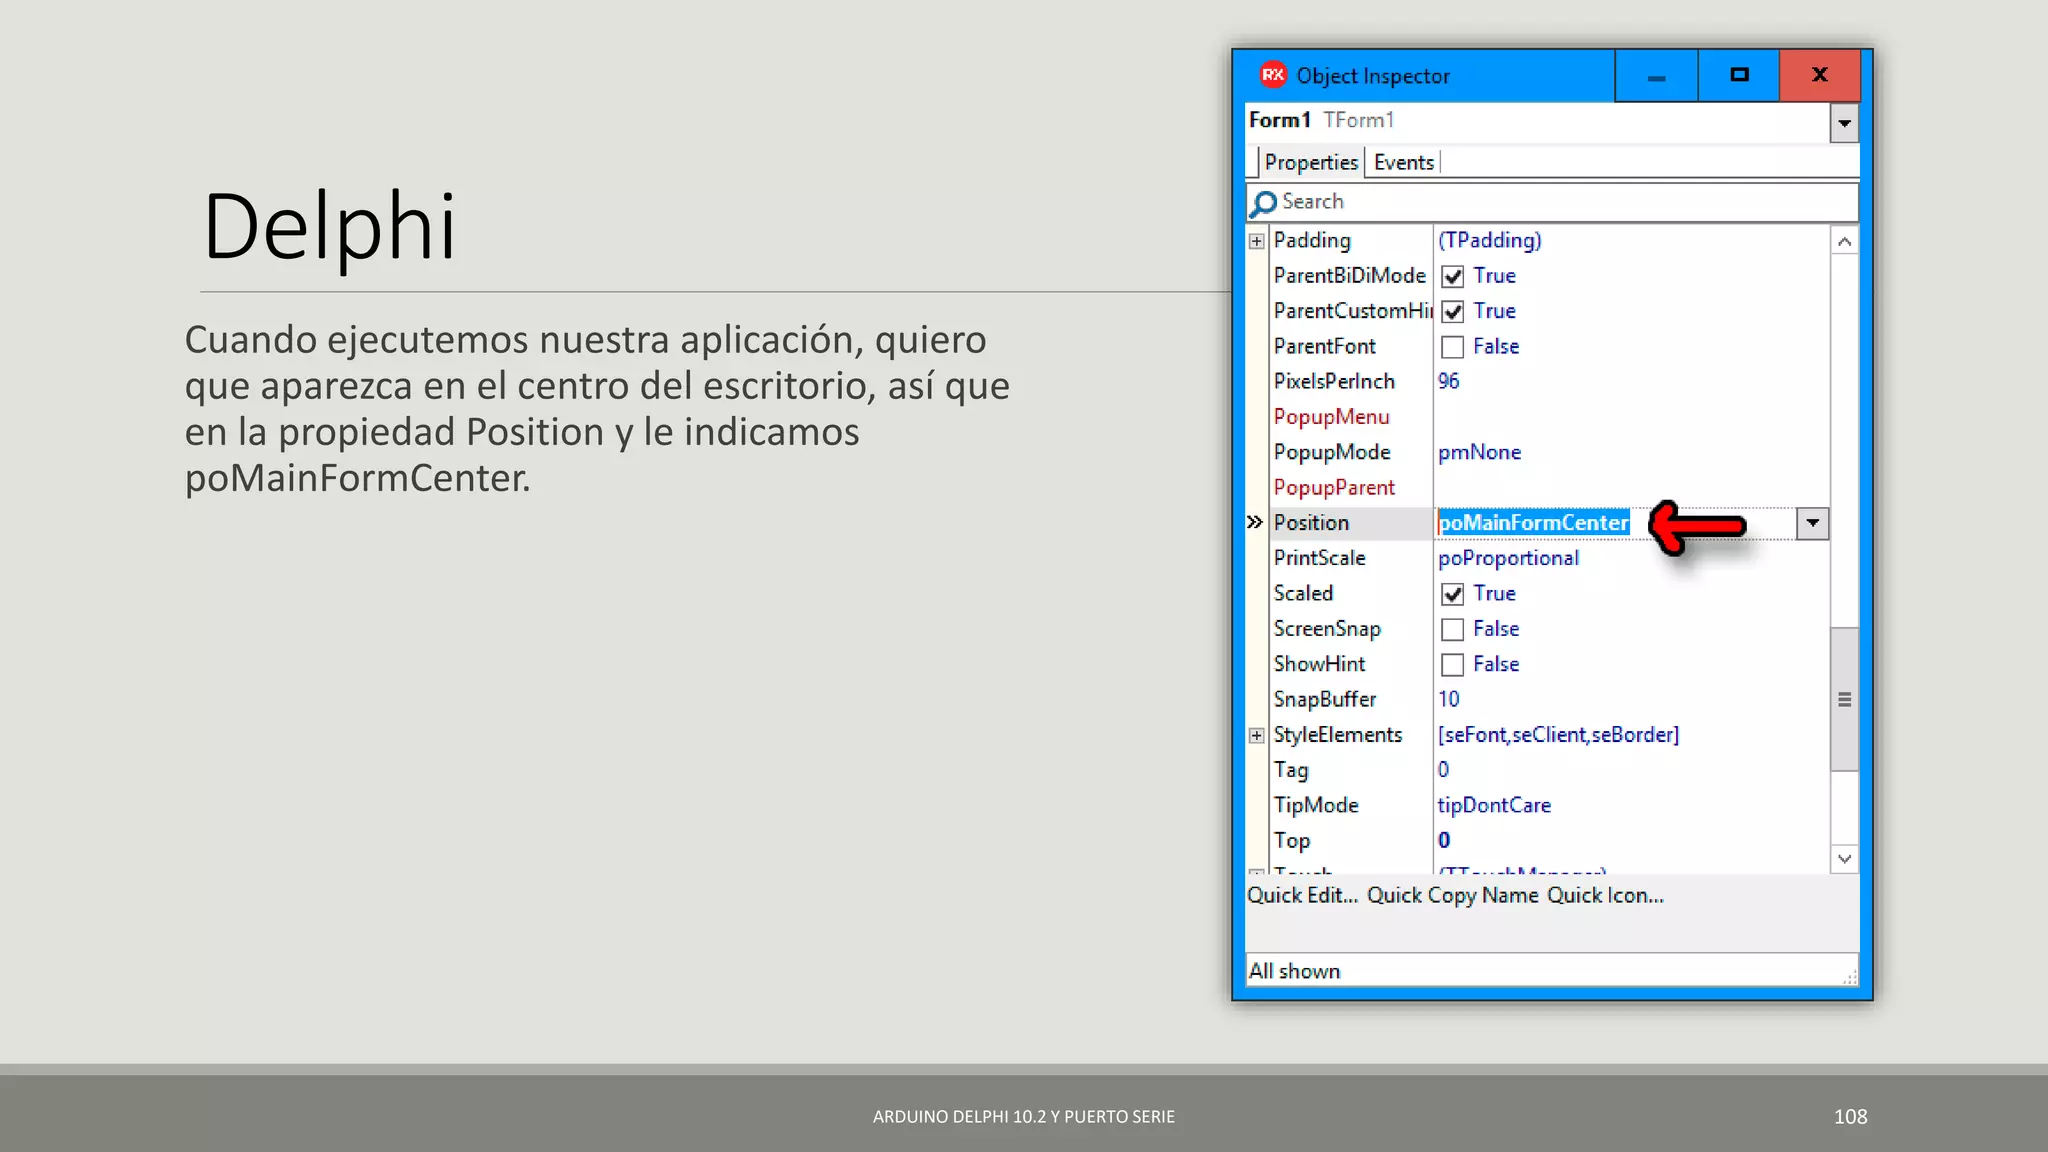Viewport: 2048px width, 1152px height.
Task: Toggle the ParentBiDiMode checkbox
Action: point(1453,277)
